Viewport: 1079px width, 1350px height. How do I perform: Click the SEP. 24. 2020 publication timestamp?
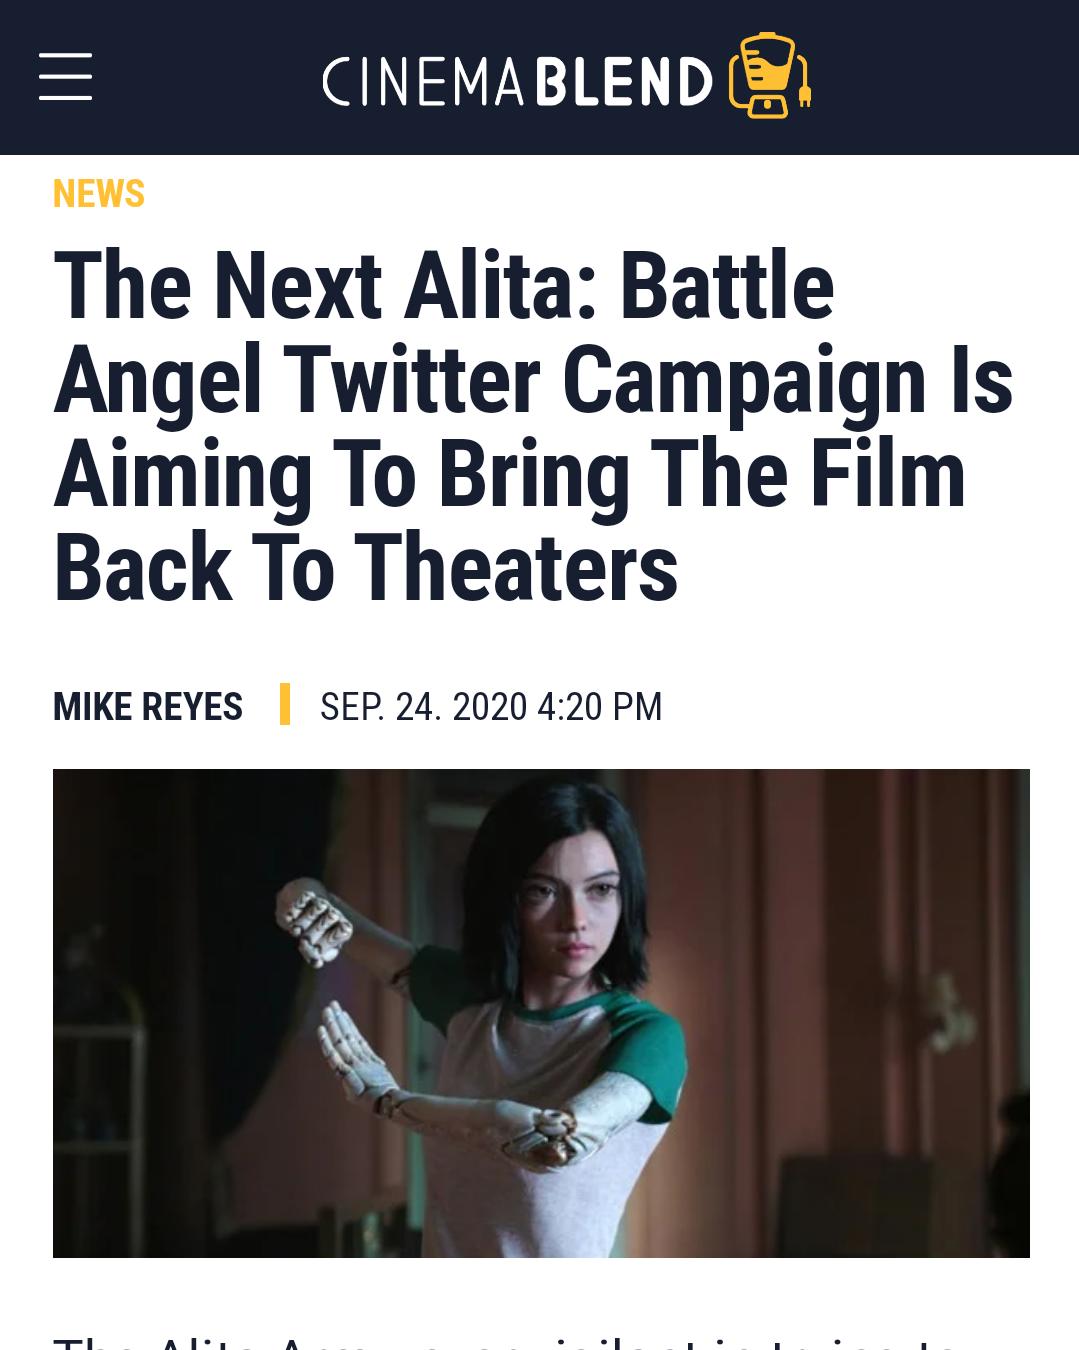click(423, 706)
